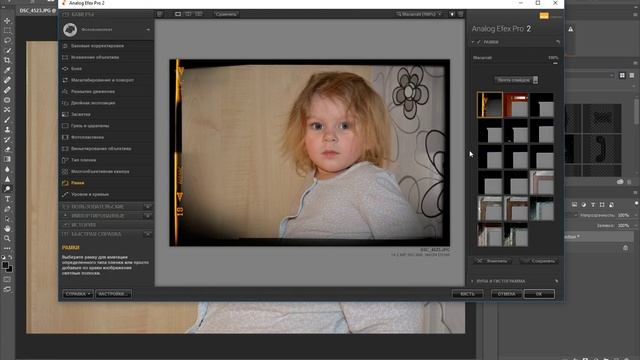Select the Hand tool
The height and width of the screenshot is (360, 640).
click(7, 229)
